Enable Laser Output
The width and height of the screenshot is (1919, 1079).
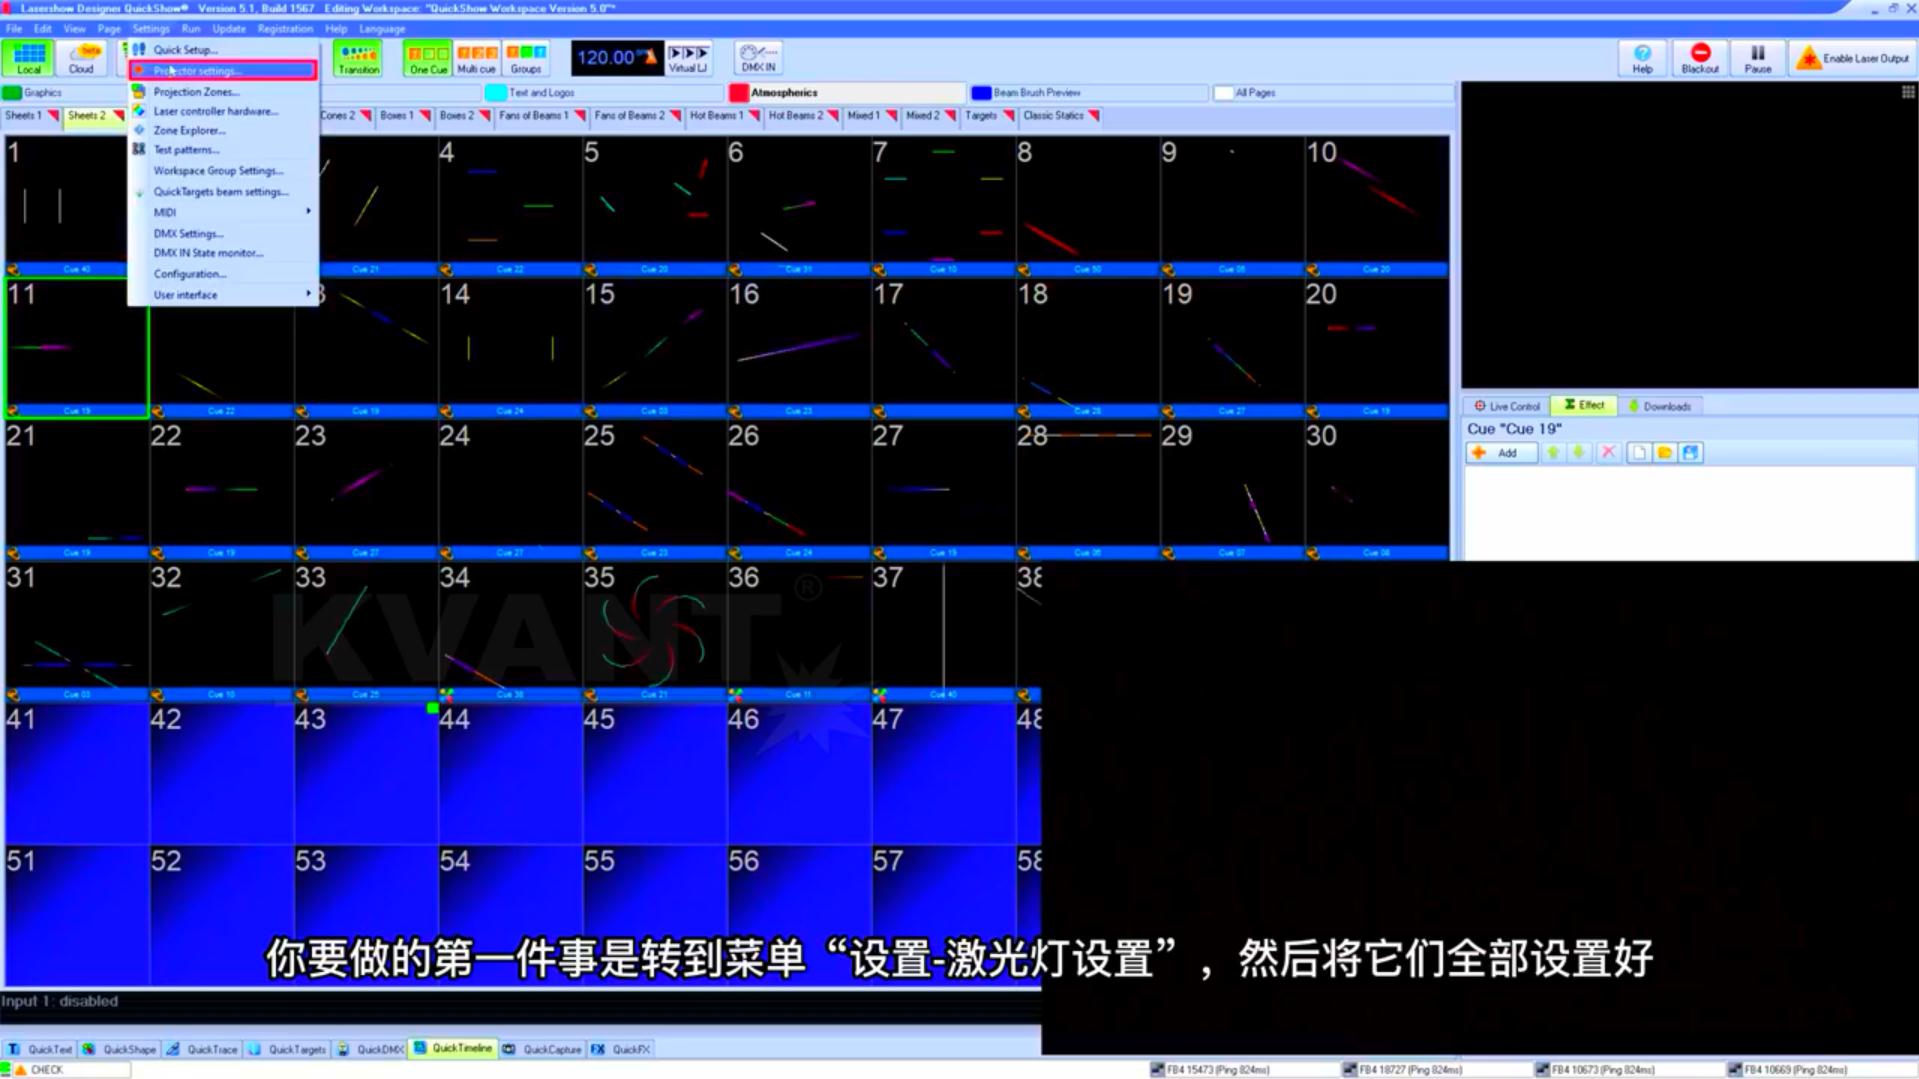(x=1853, y=58)
